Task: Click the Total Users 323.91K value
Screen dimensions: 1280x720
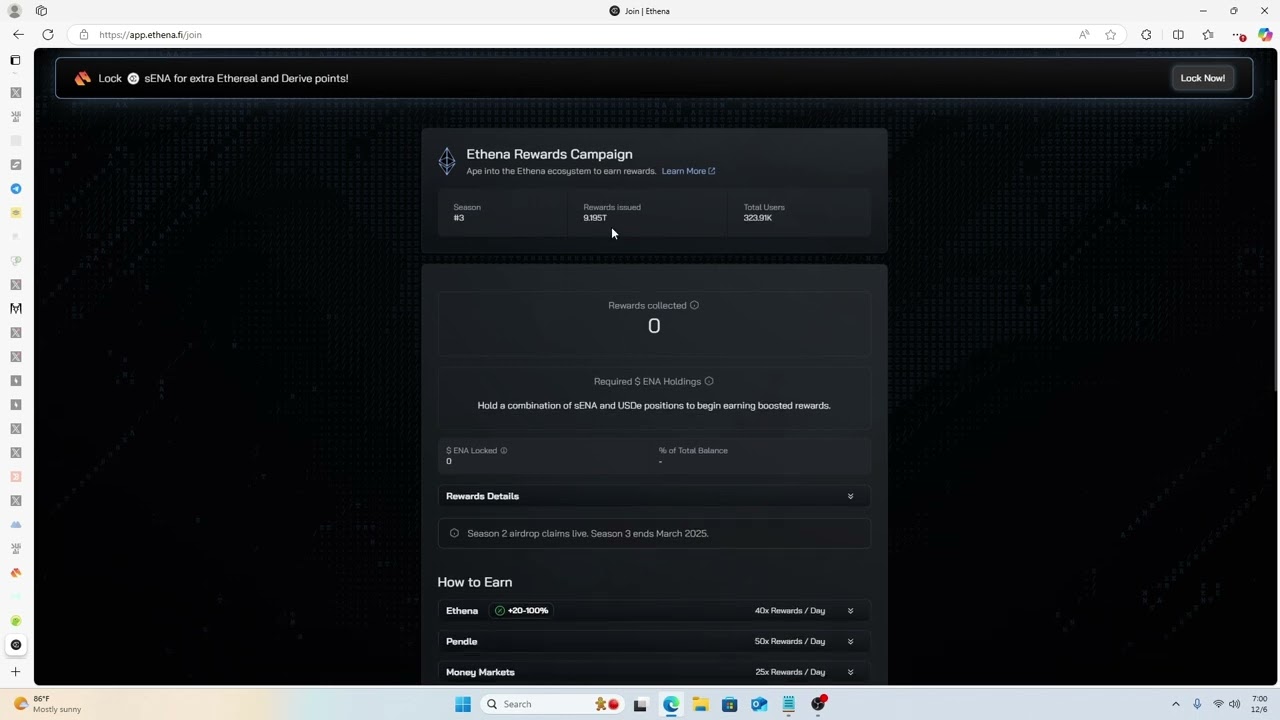Action: pos(757,218)
